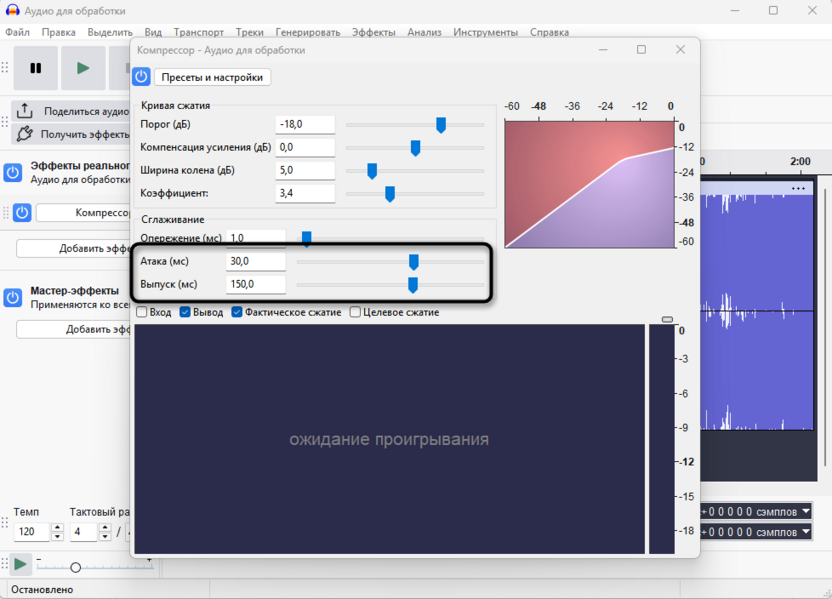Minimize the Compressor dialog

click(603, 49)
